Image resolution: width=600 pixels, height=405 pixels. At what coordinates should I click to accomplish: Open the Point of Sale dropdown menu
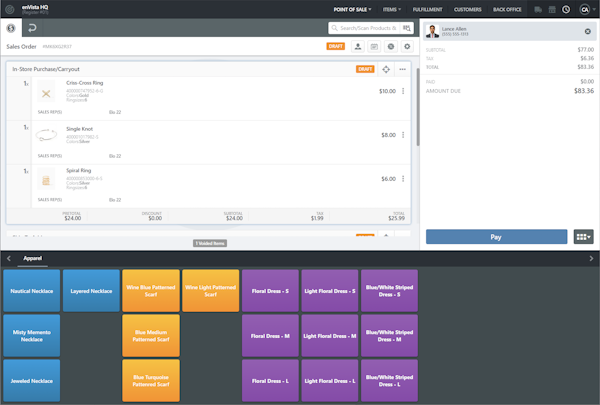point(352,10)
